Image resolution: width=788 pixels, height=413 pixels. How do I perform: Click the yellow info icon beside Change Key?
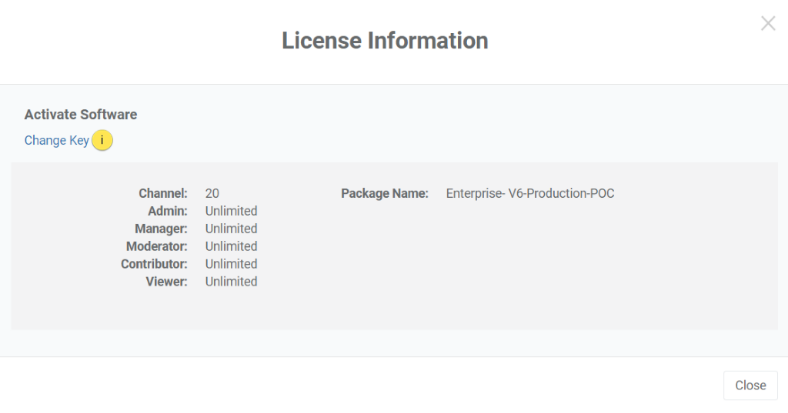102,141
